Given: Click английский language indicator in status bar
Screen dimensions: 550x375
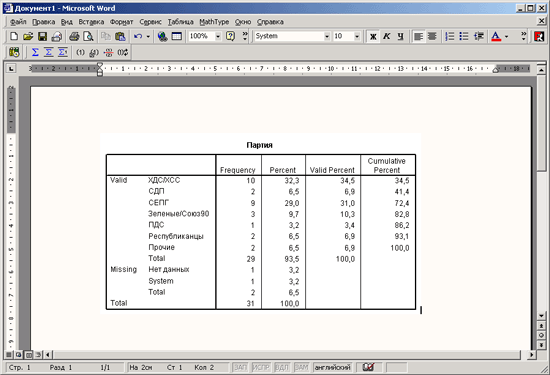Looking at the screenshot, I should point(332,367).
